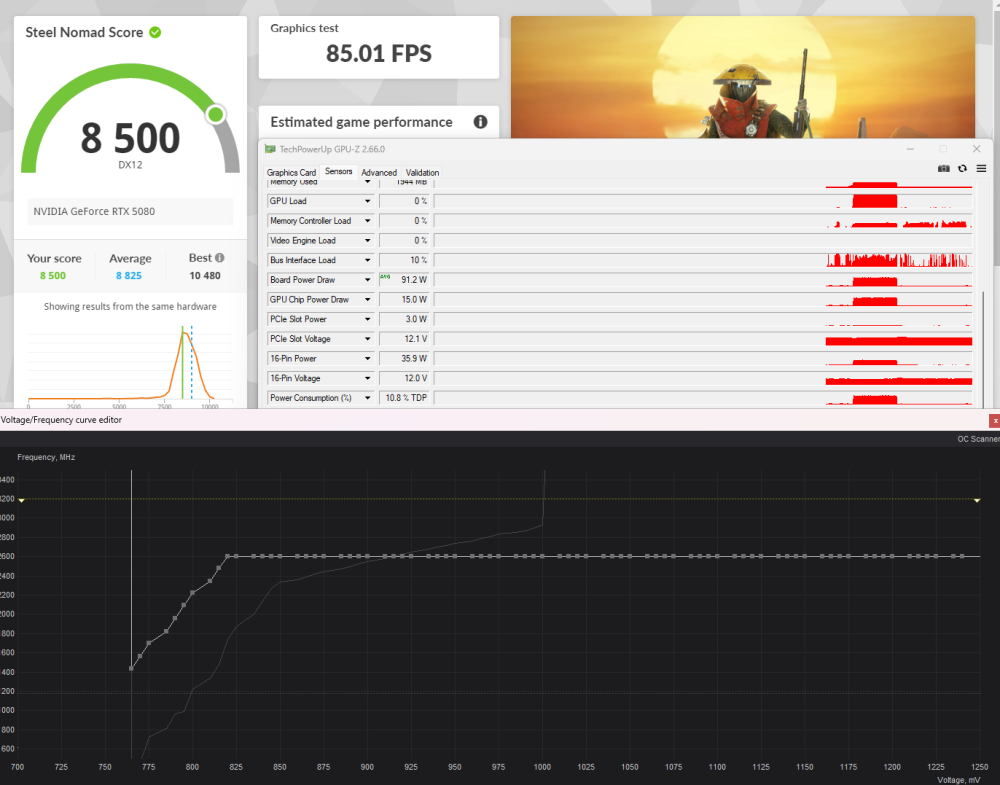Click the Bus Interface Load 10 % value
The height and width of the screenshot is (785, 1000).
[404, 260]
